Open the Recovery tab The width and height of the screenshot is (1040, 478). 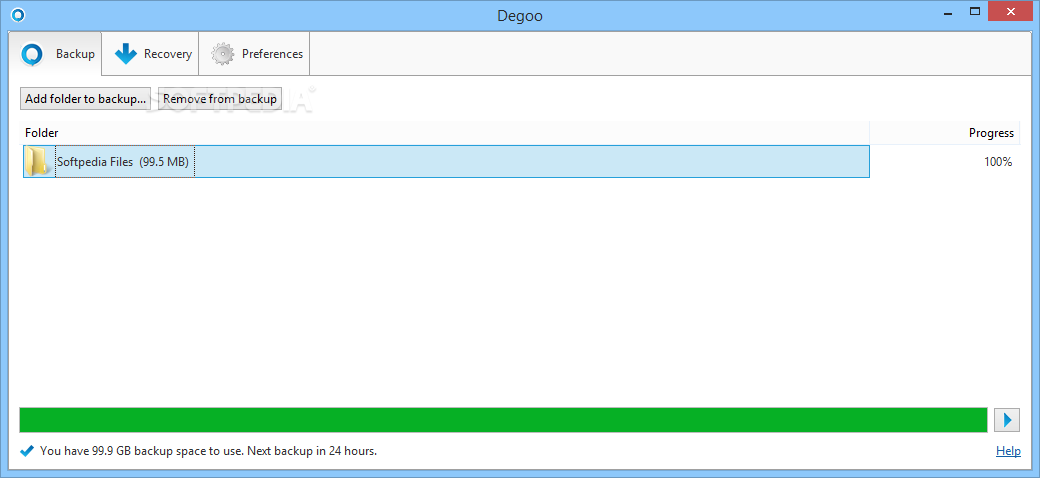tap(151, 54)
